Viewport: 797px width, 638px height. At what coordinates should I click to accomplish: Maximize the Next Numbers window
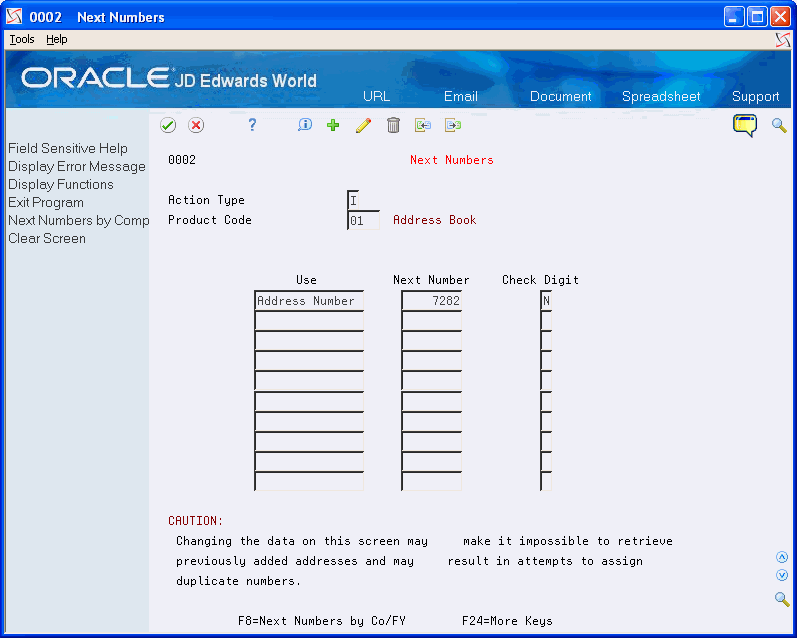756,17
